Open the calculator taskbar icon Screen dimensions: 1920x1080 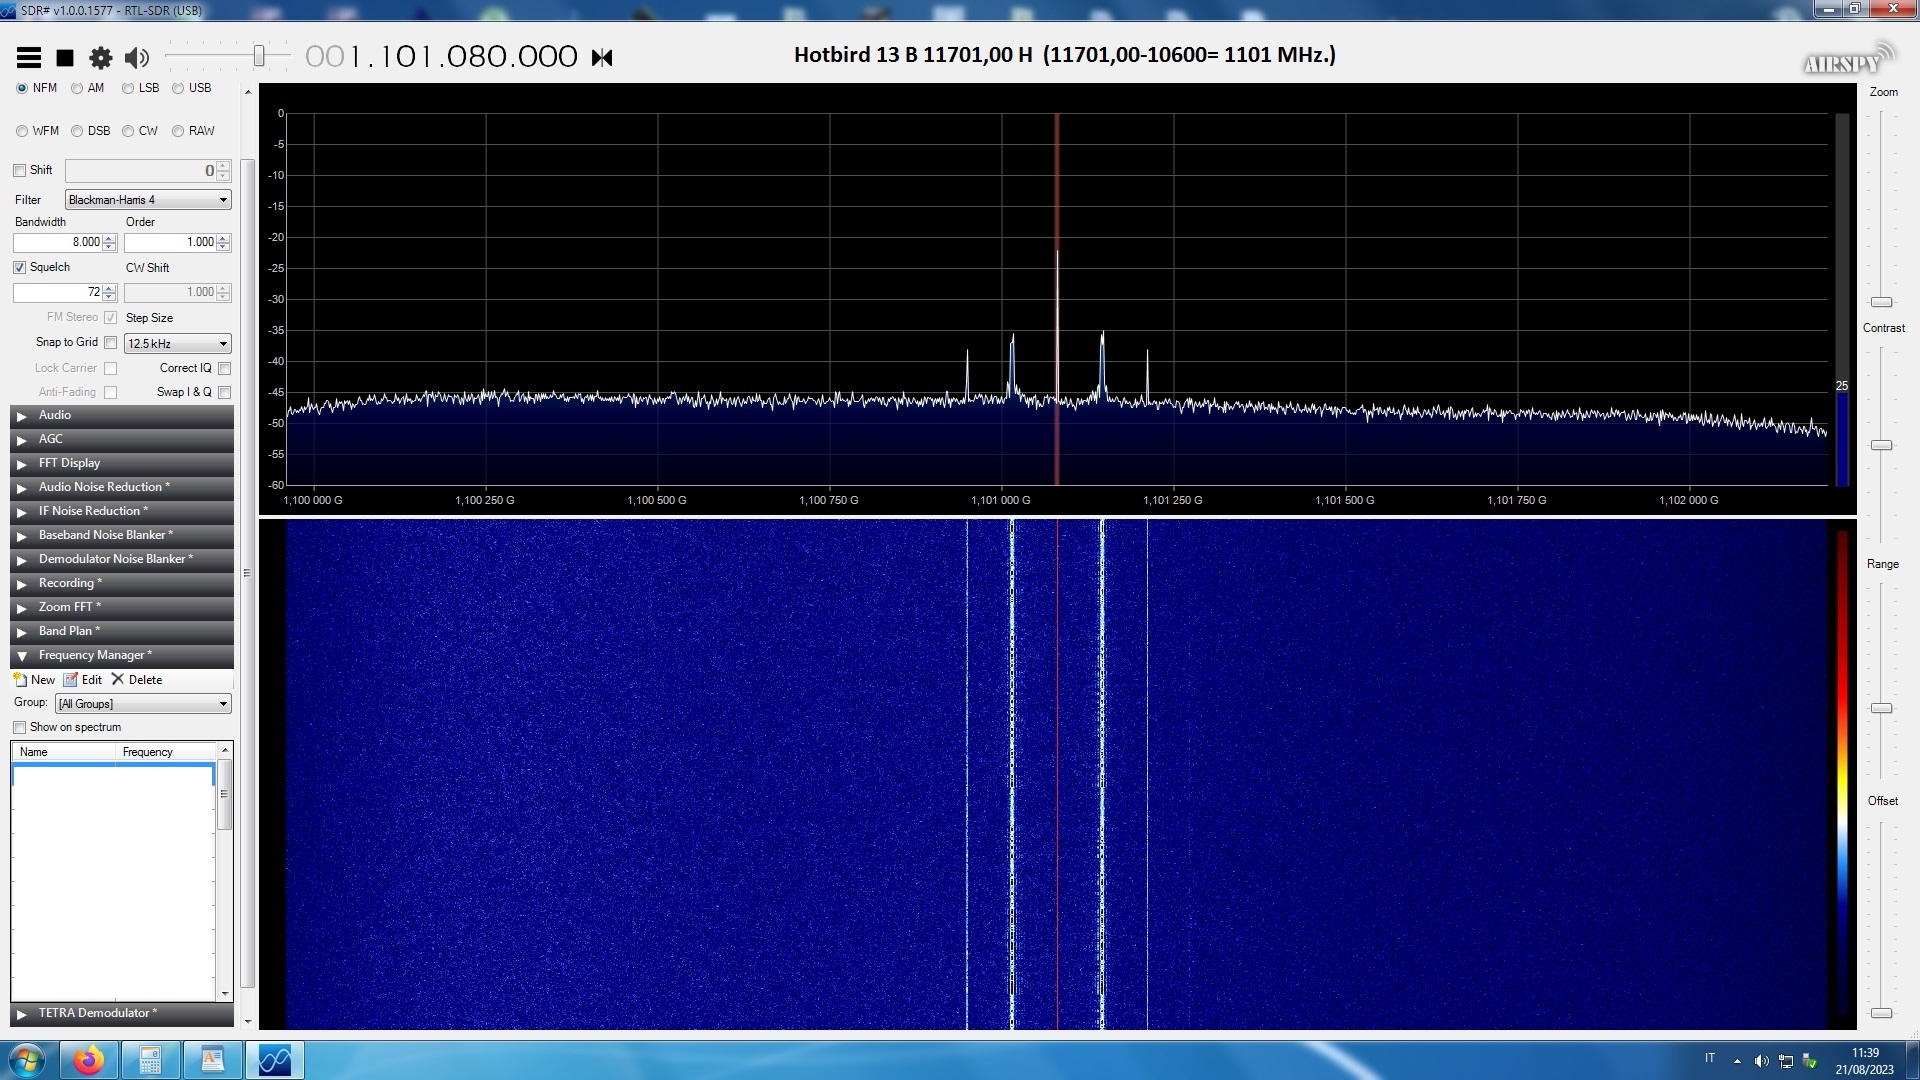pos(150,1060)
